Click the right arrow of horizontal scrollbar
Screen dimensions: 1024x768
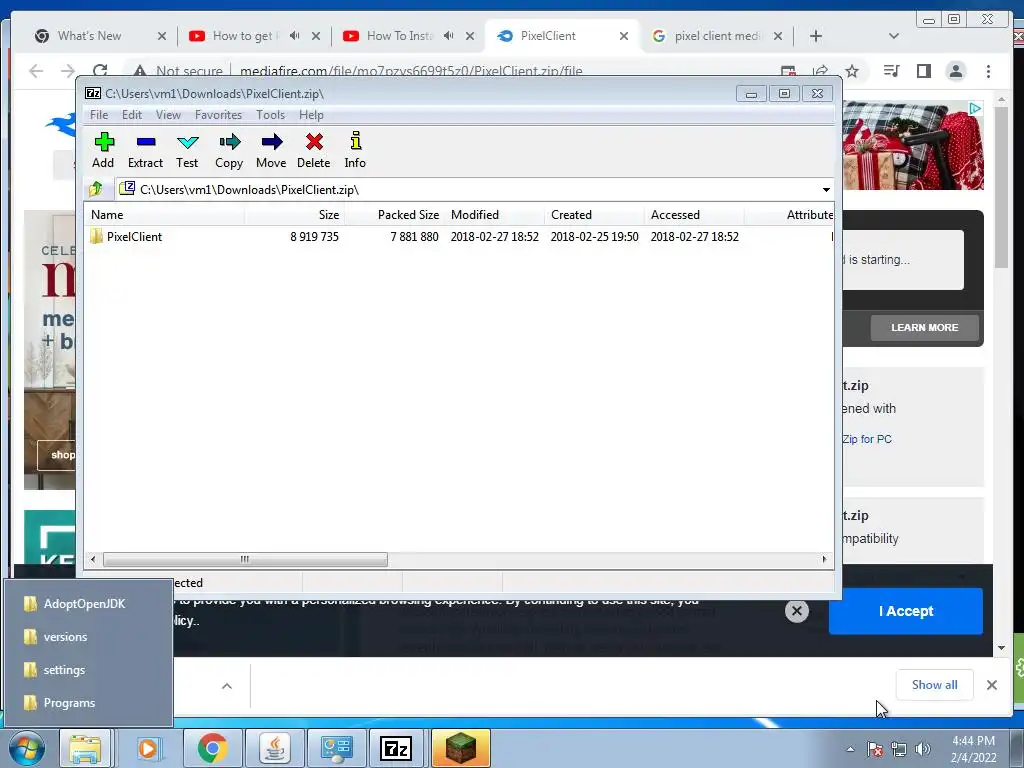pyautogui.click(x=824, y=560)
